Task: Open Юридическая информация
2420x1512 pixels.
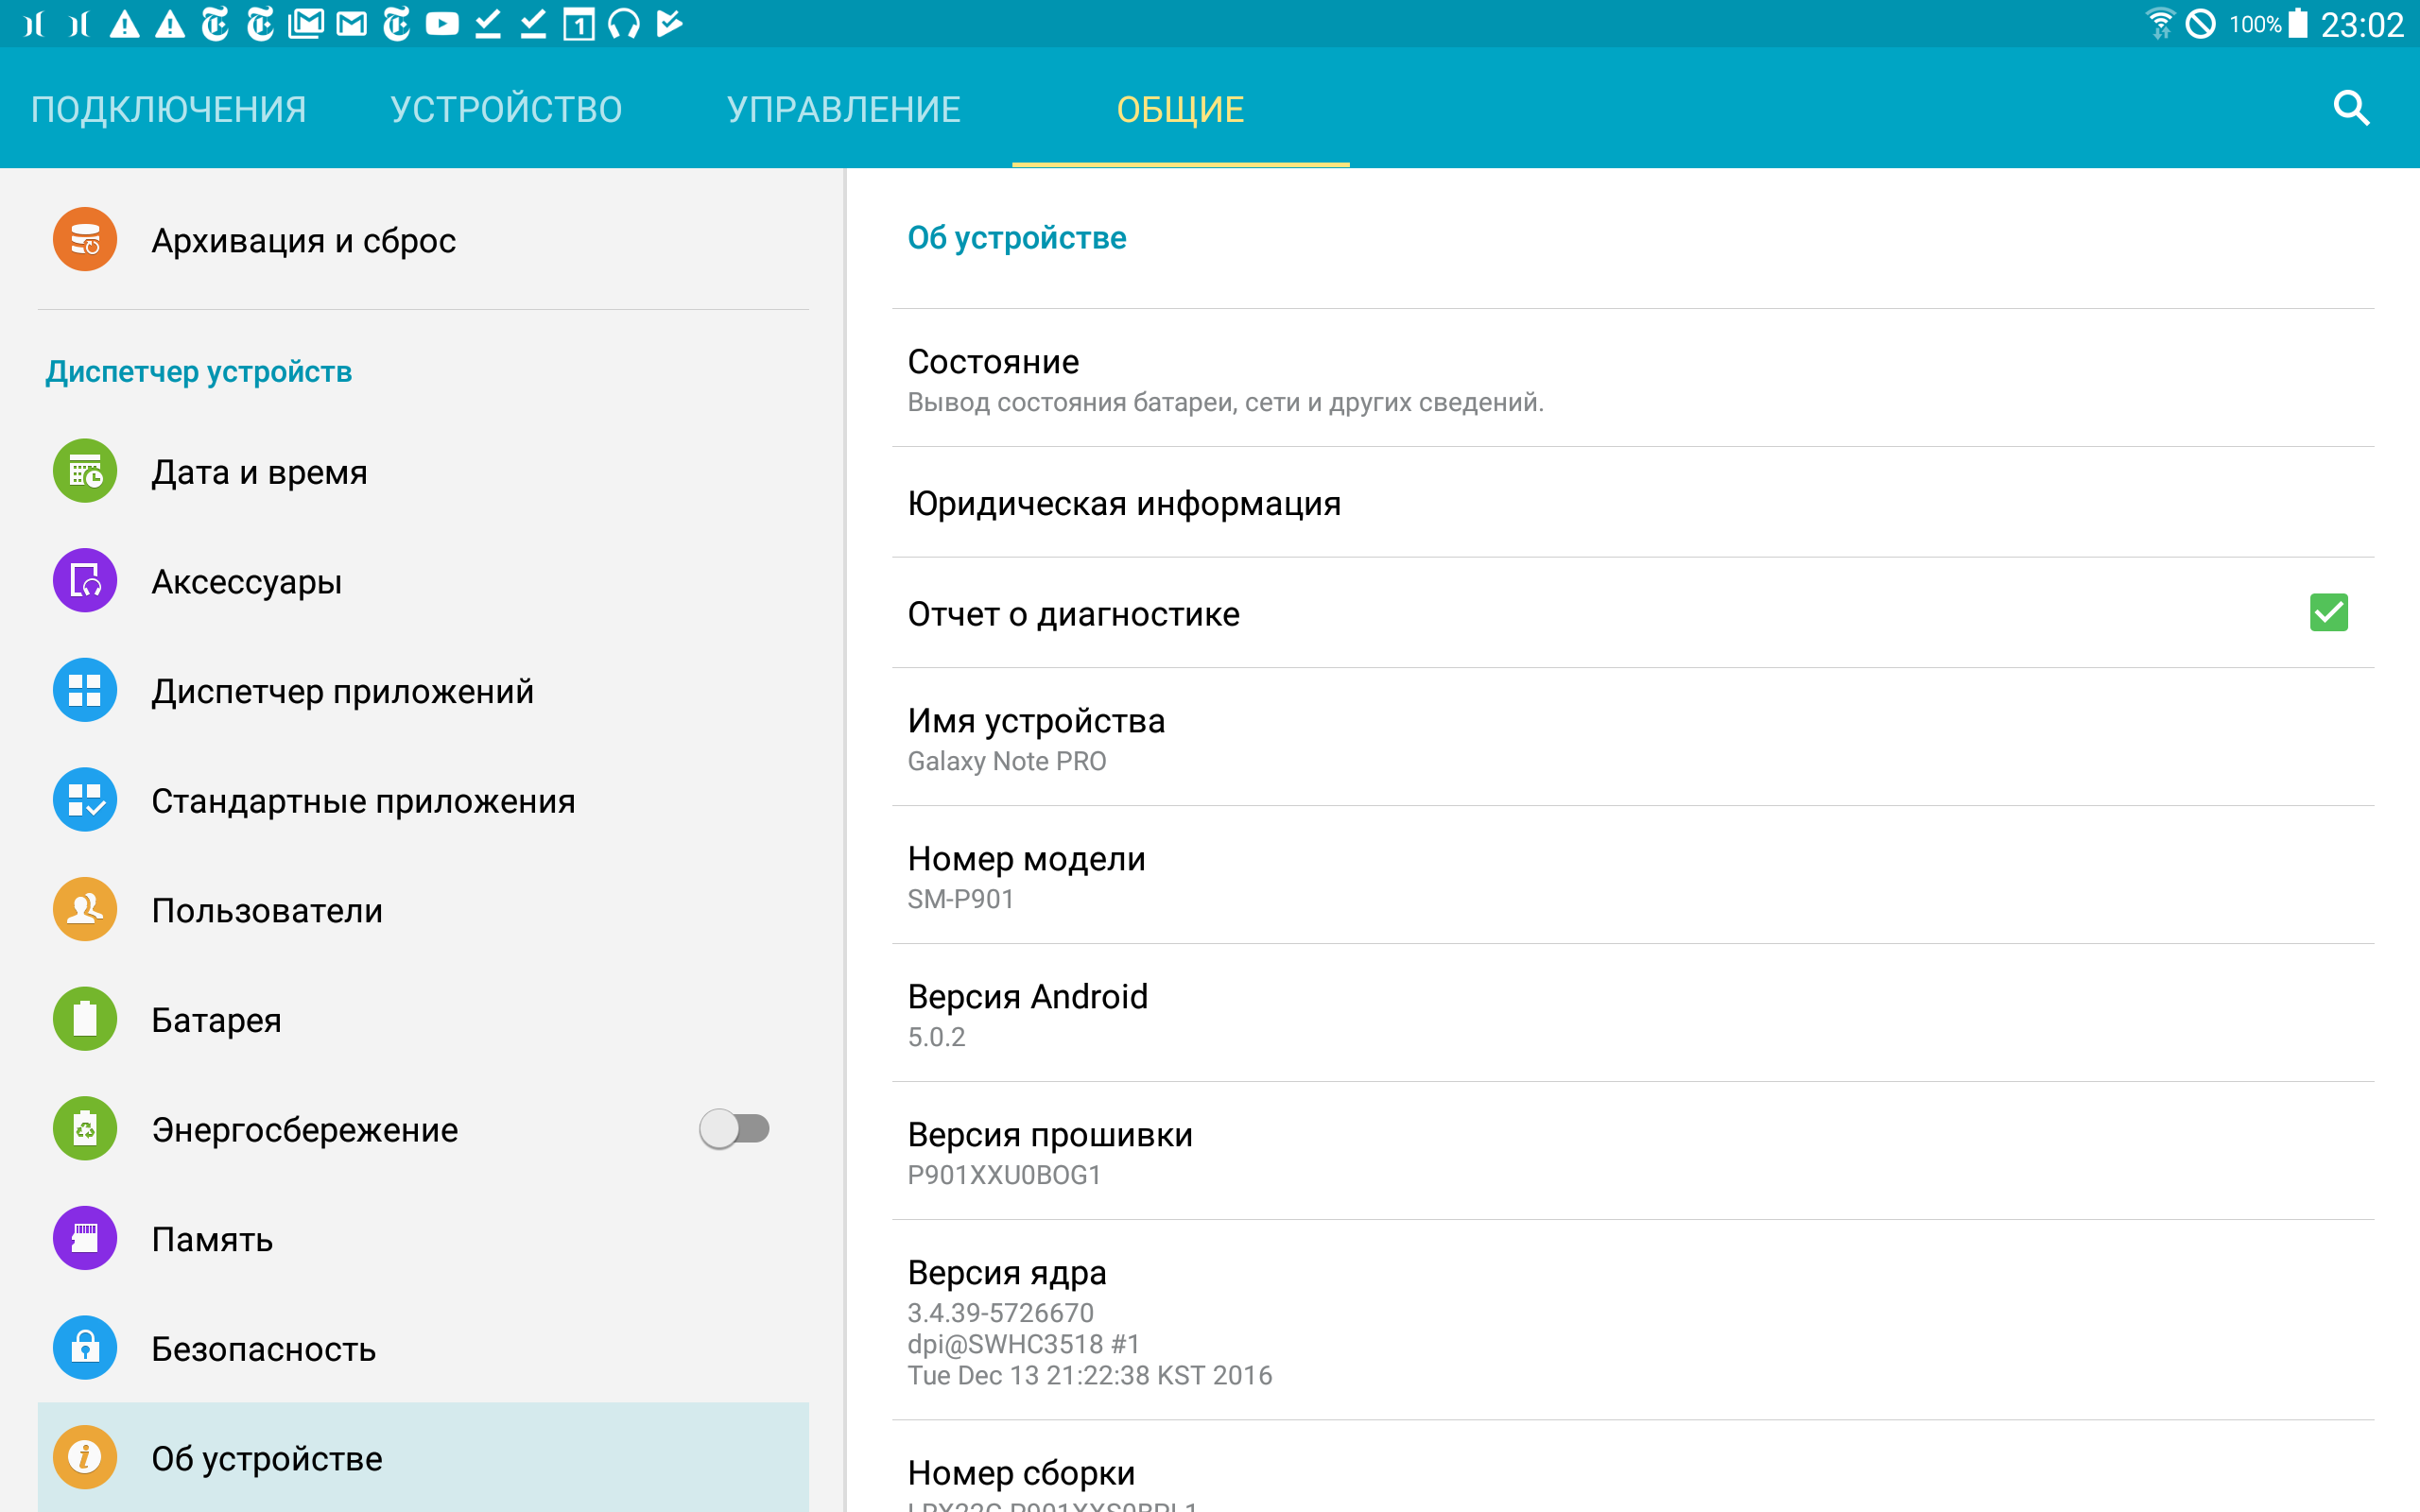Action: (1124, 504)
